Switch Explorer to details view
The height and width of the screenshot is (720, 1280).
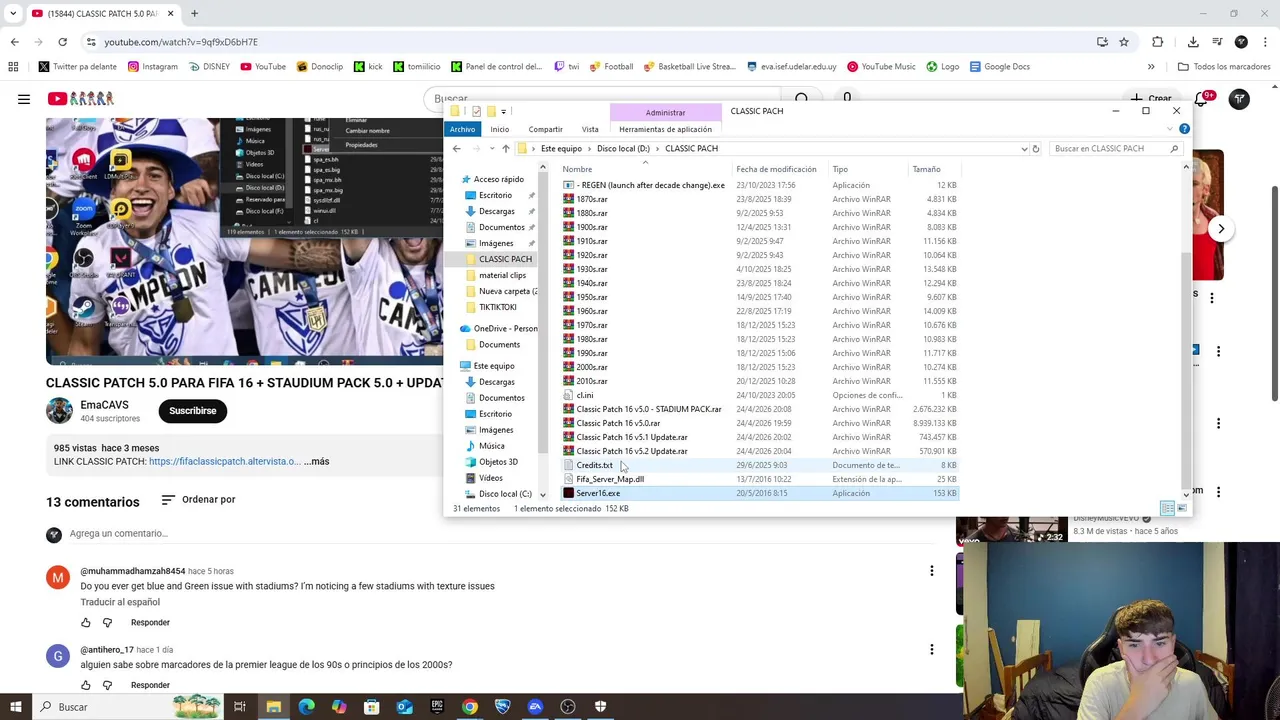(1167, 508)
